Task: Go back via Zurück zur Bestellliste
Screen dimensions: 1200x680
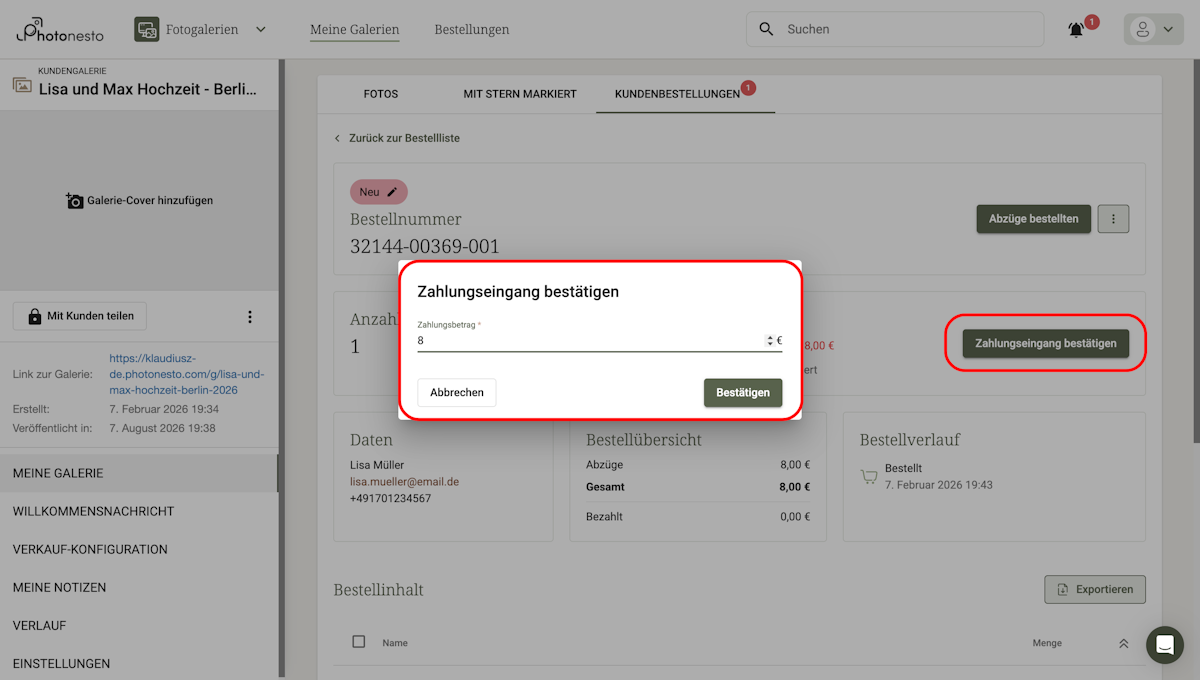Action: click(397, 138)
